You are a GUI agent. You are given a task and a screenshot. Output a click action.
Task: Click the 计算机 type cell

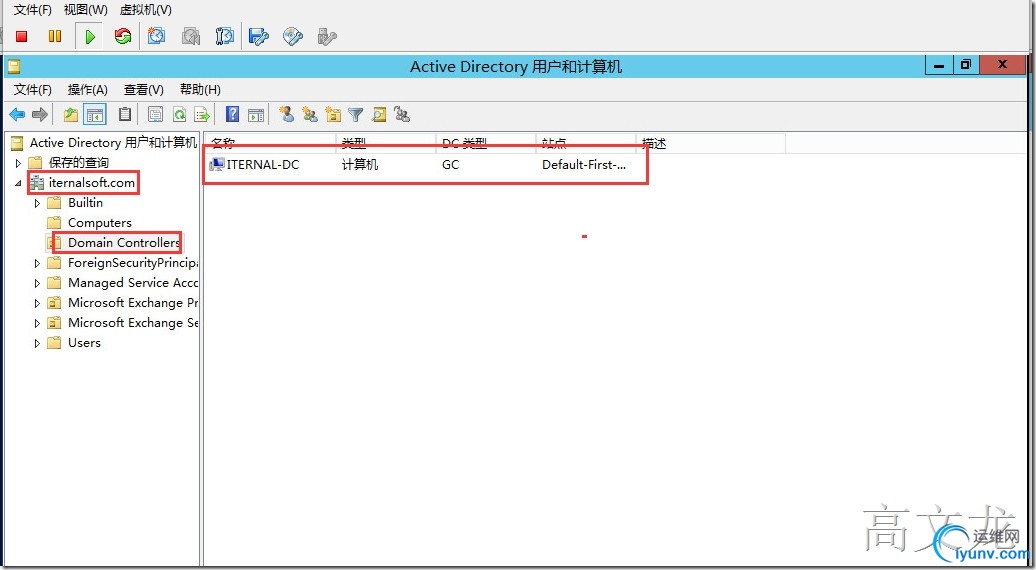pyautogui.click(x=360, y=164)
